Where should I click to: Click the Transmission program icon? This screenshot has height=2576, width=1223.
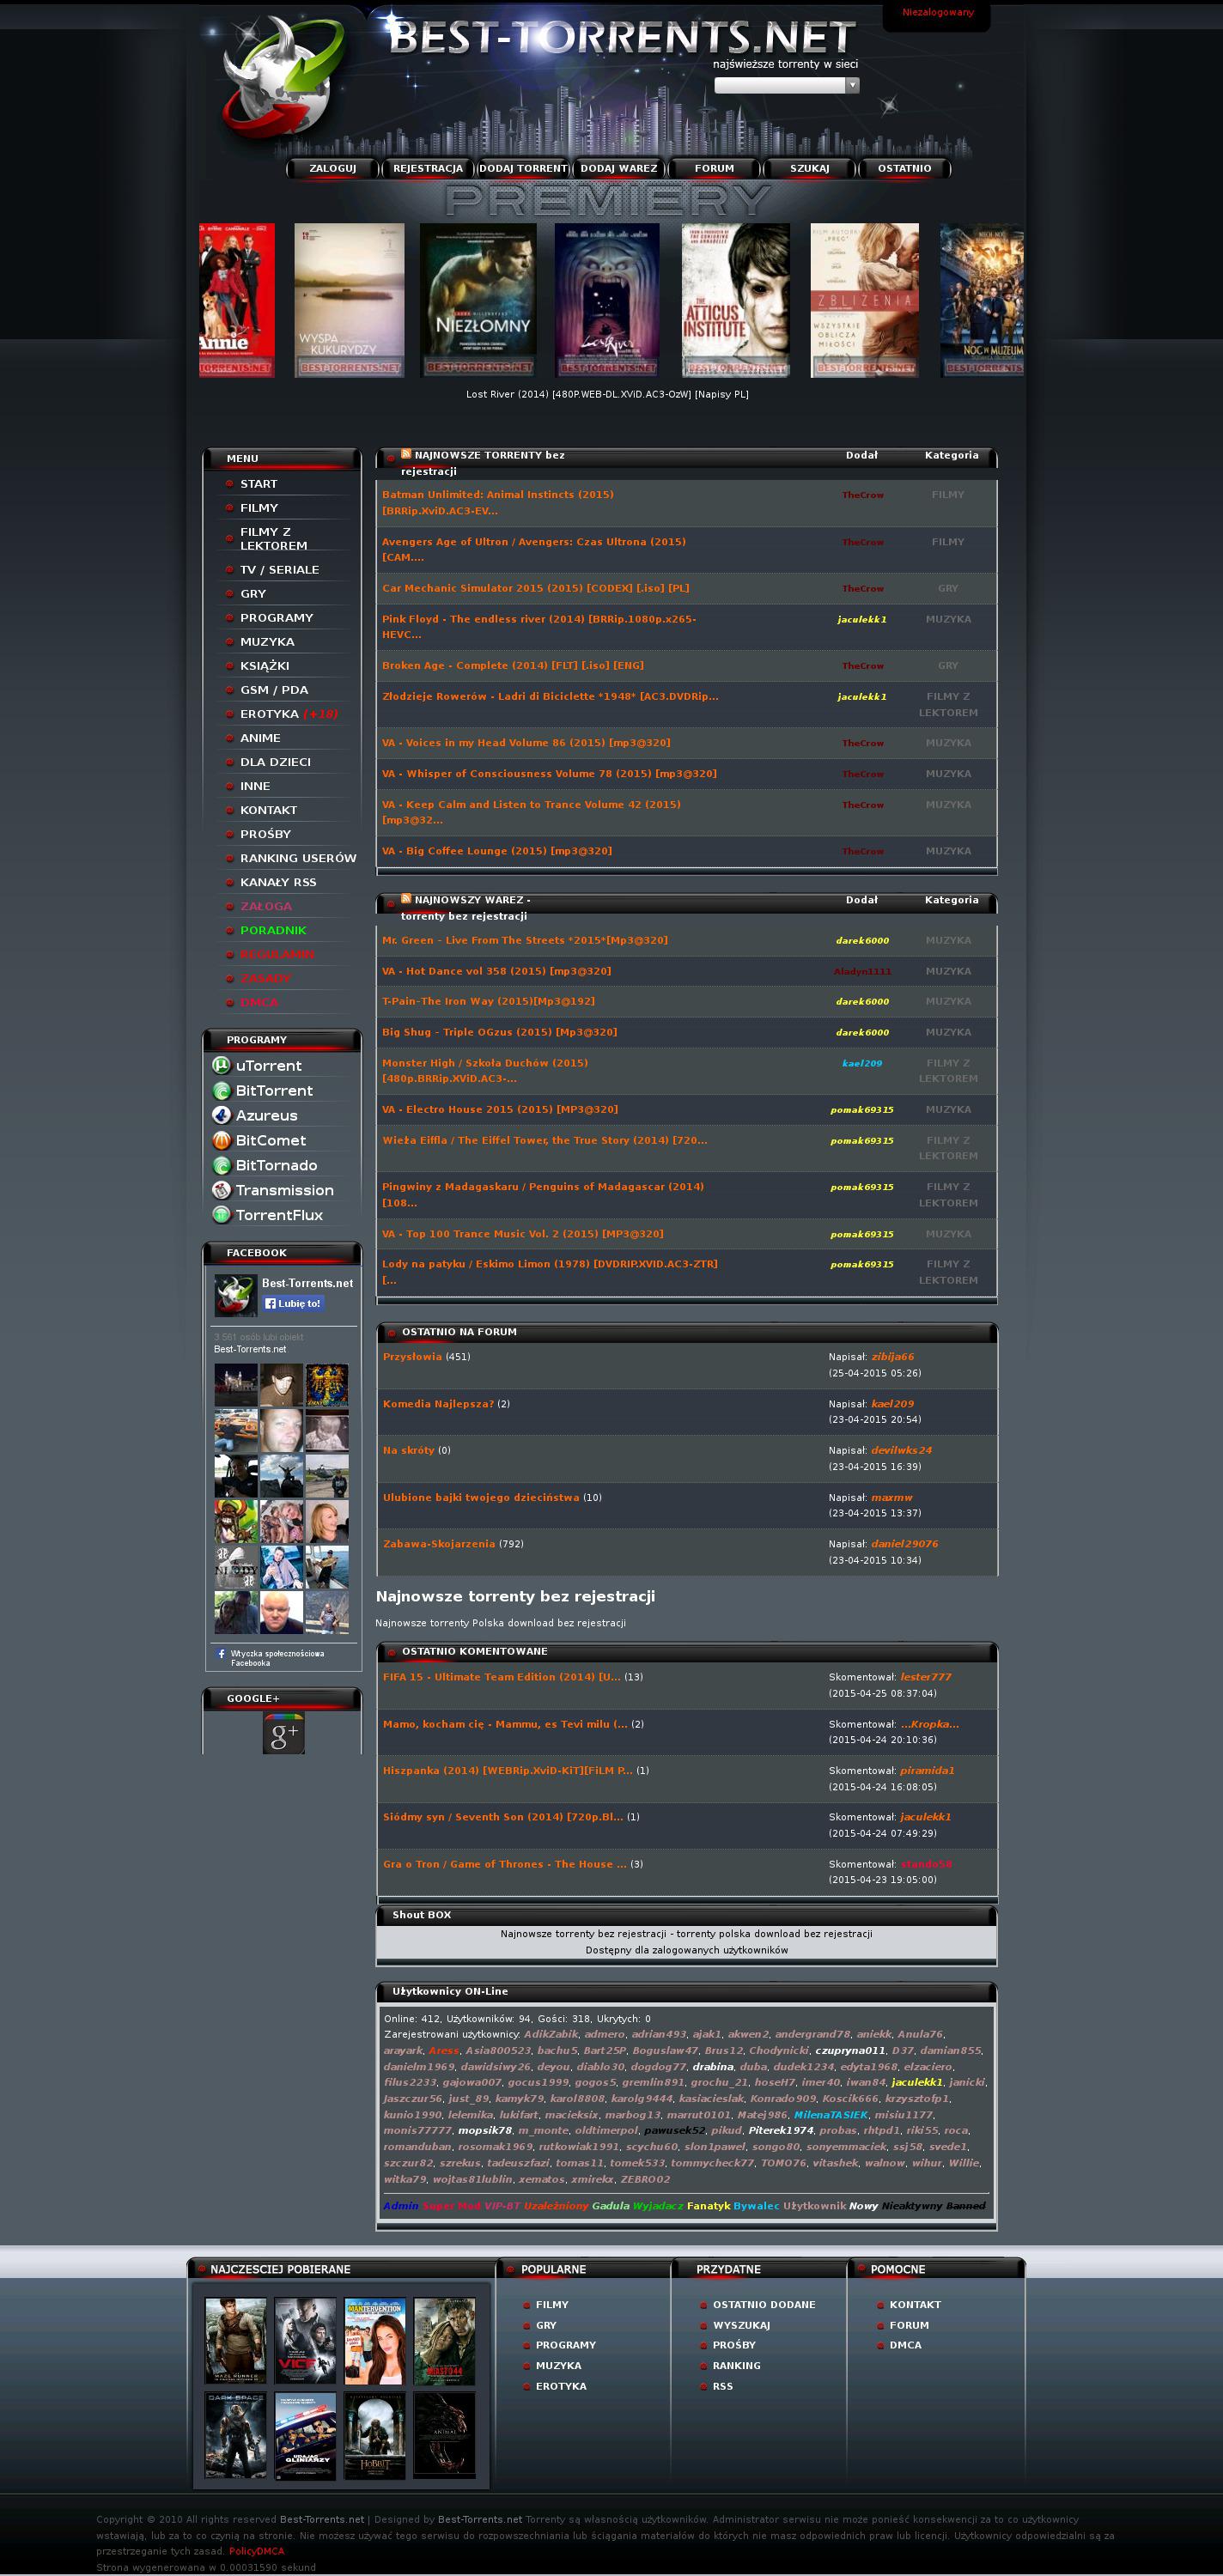click(x=221, y=1190)
